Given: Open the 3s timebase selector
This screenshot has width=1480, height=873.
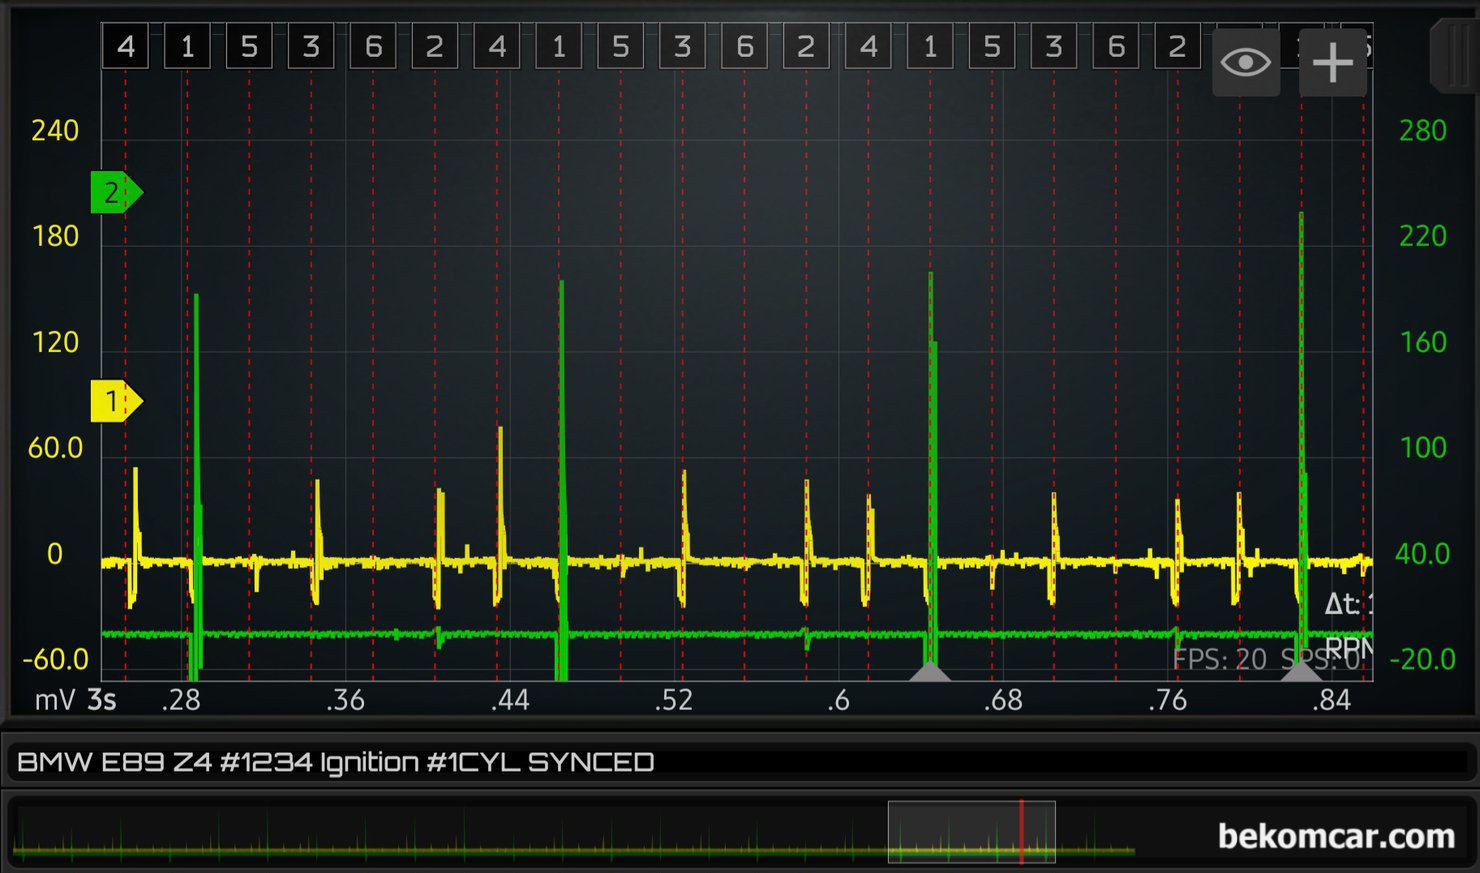Looking at the screenshot, I should point(101,700).
